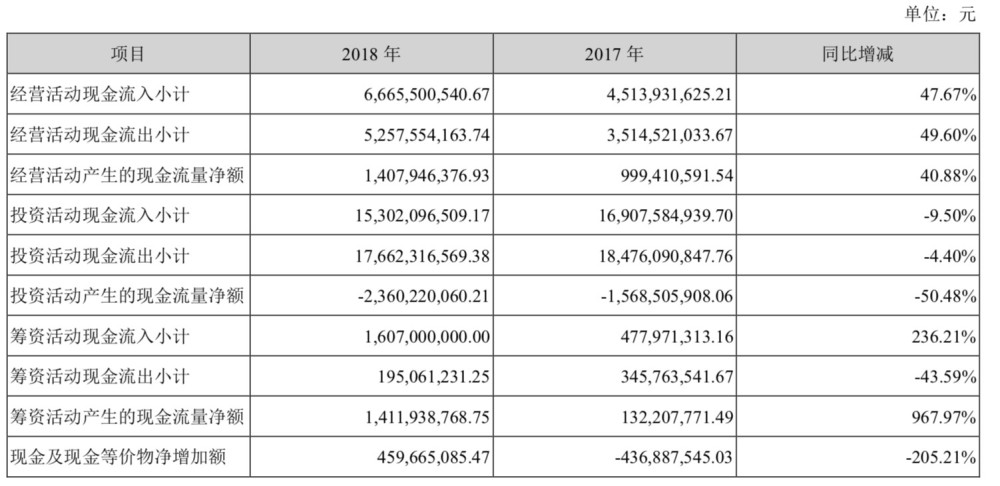Select the 筹资活动现金流出小计 row label
Screen dimensions: 1000x486
[x=100, y=377]
